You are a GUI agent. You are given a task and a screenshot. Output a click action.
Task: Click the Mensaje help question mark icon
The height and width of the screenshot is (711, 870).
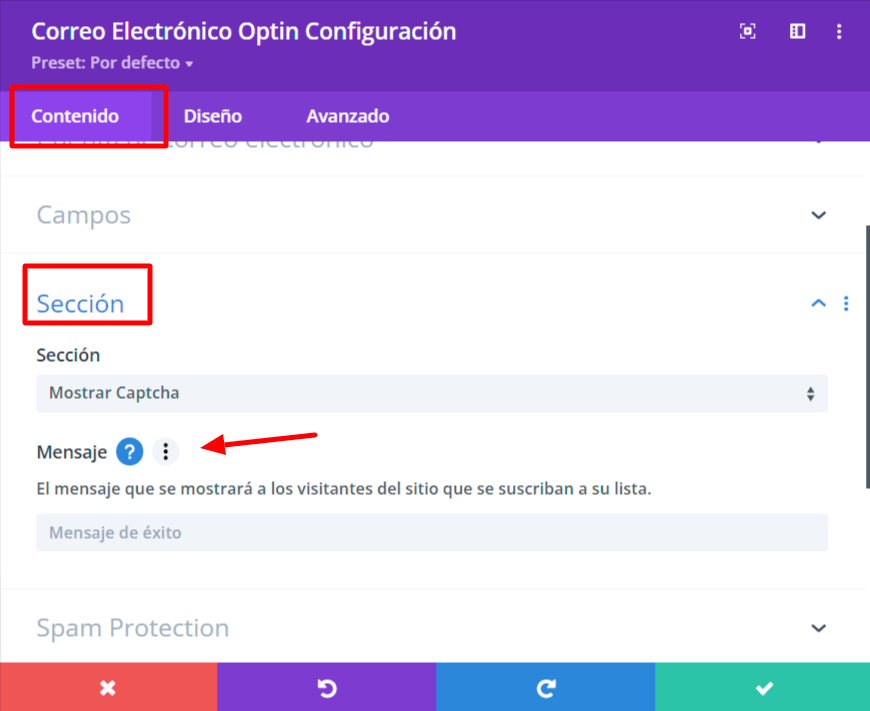[x=129, y=452]
